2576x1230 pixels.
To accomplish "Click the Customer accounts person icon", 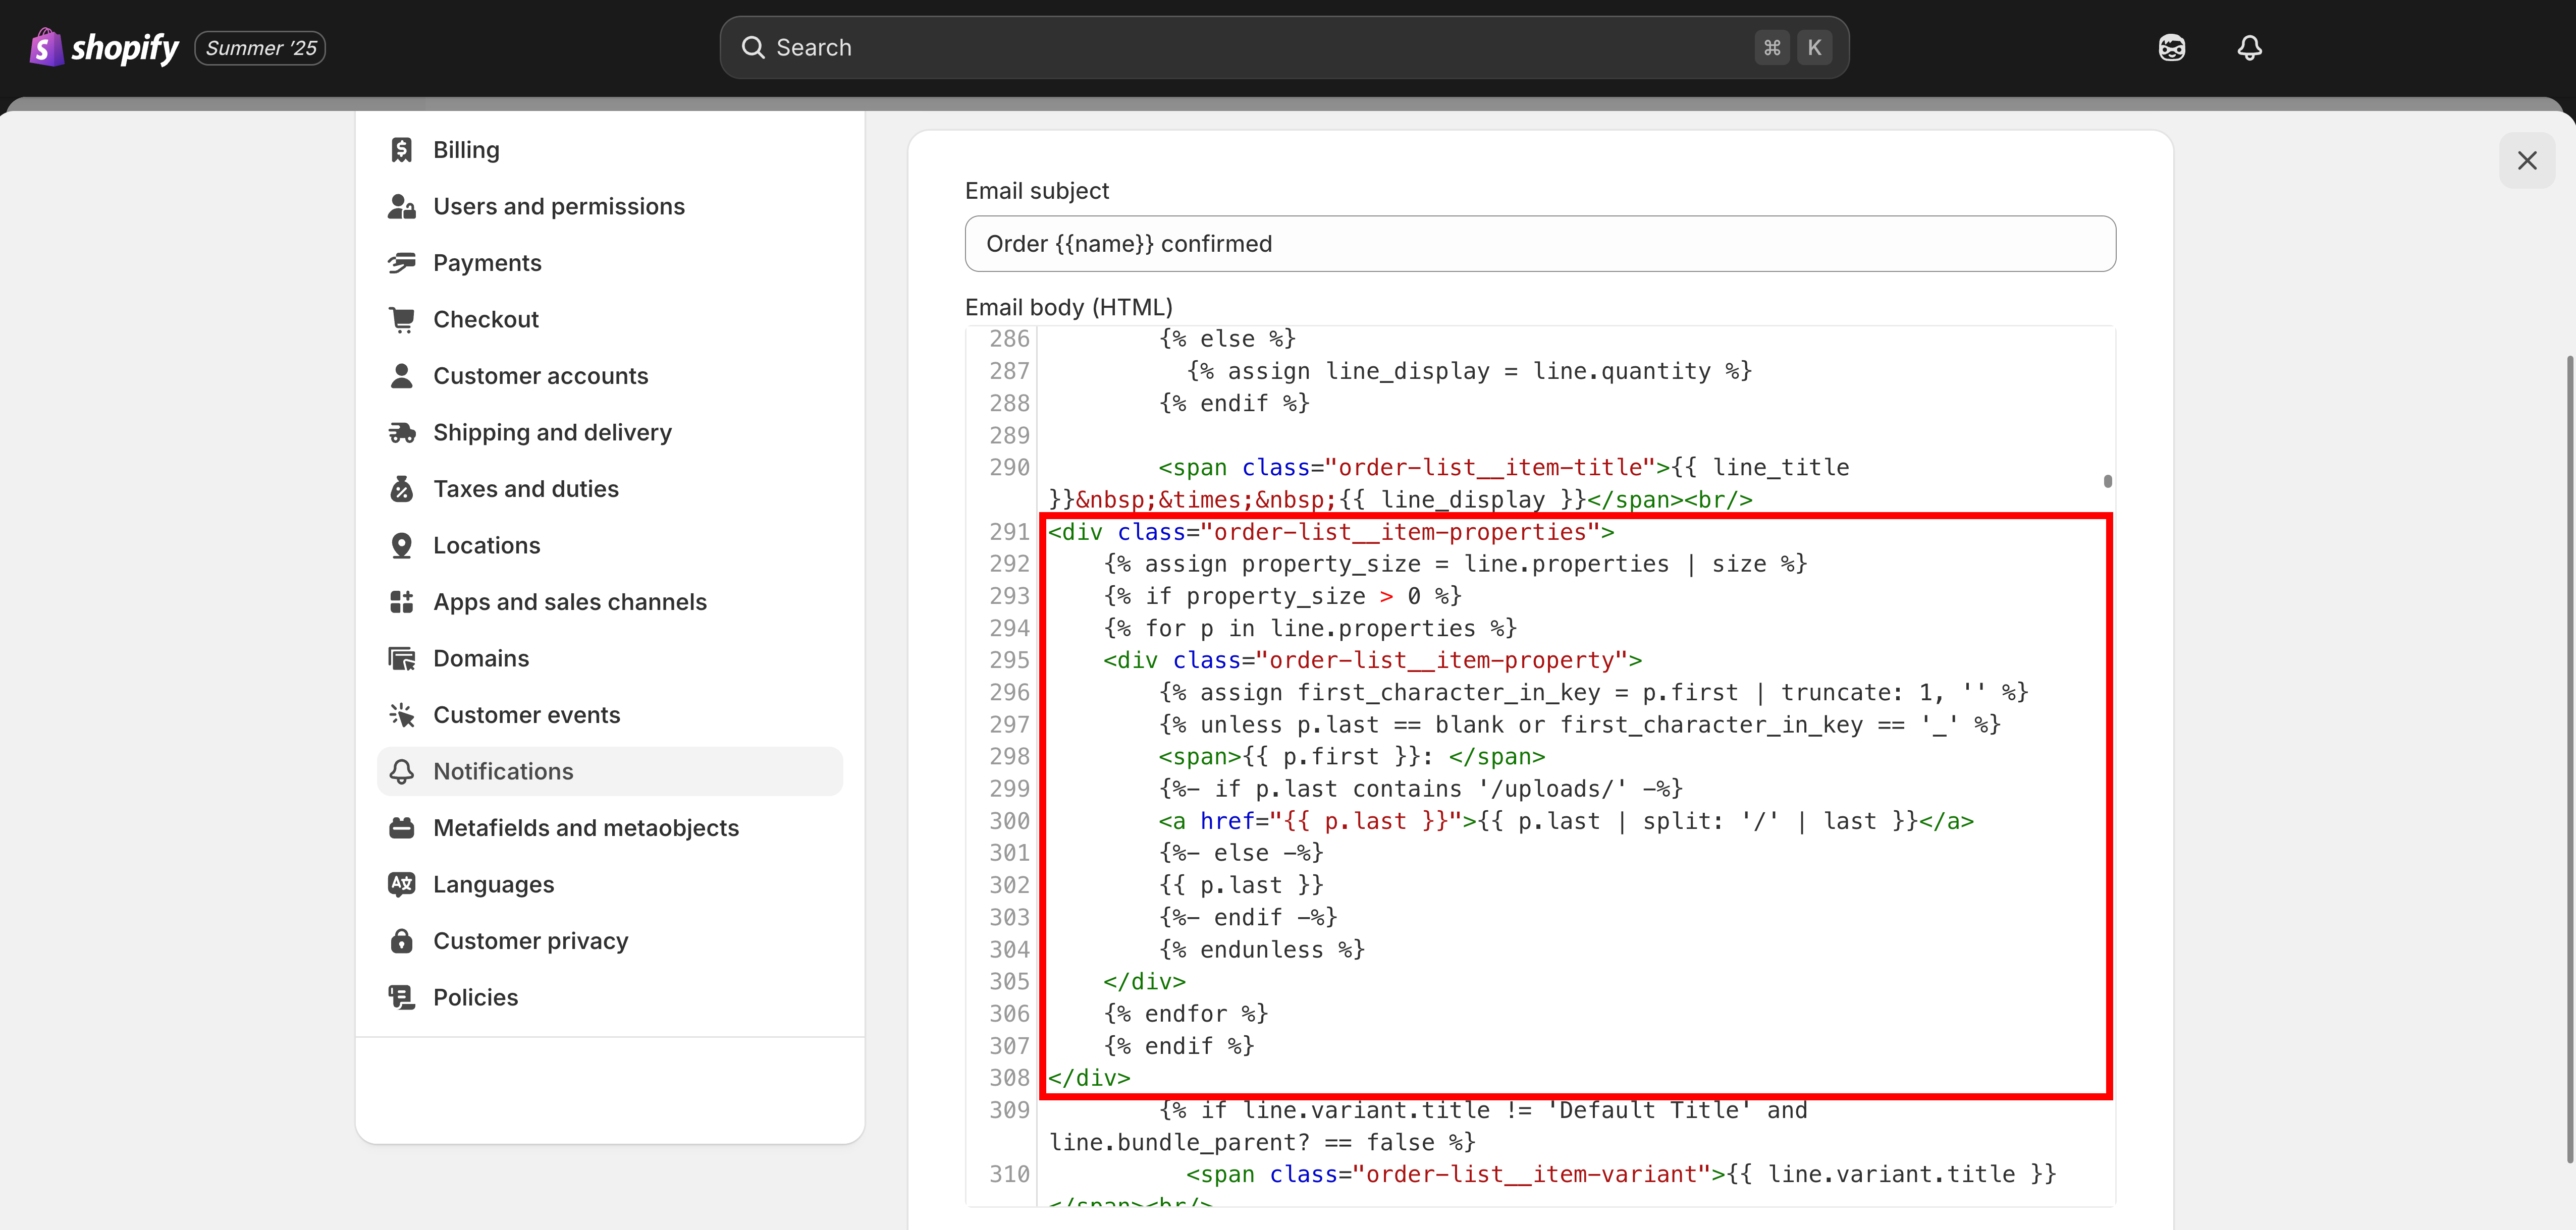I will point(402,376).
